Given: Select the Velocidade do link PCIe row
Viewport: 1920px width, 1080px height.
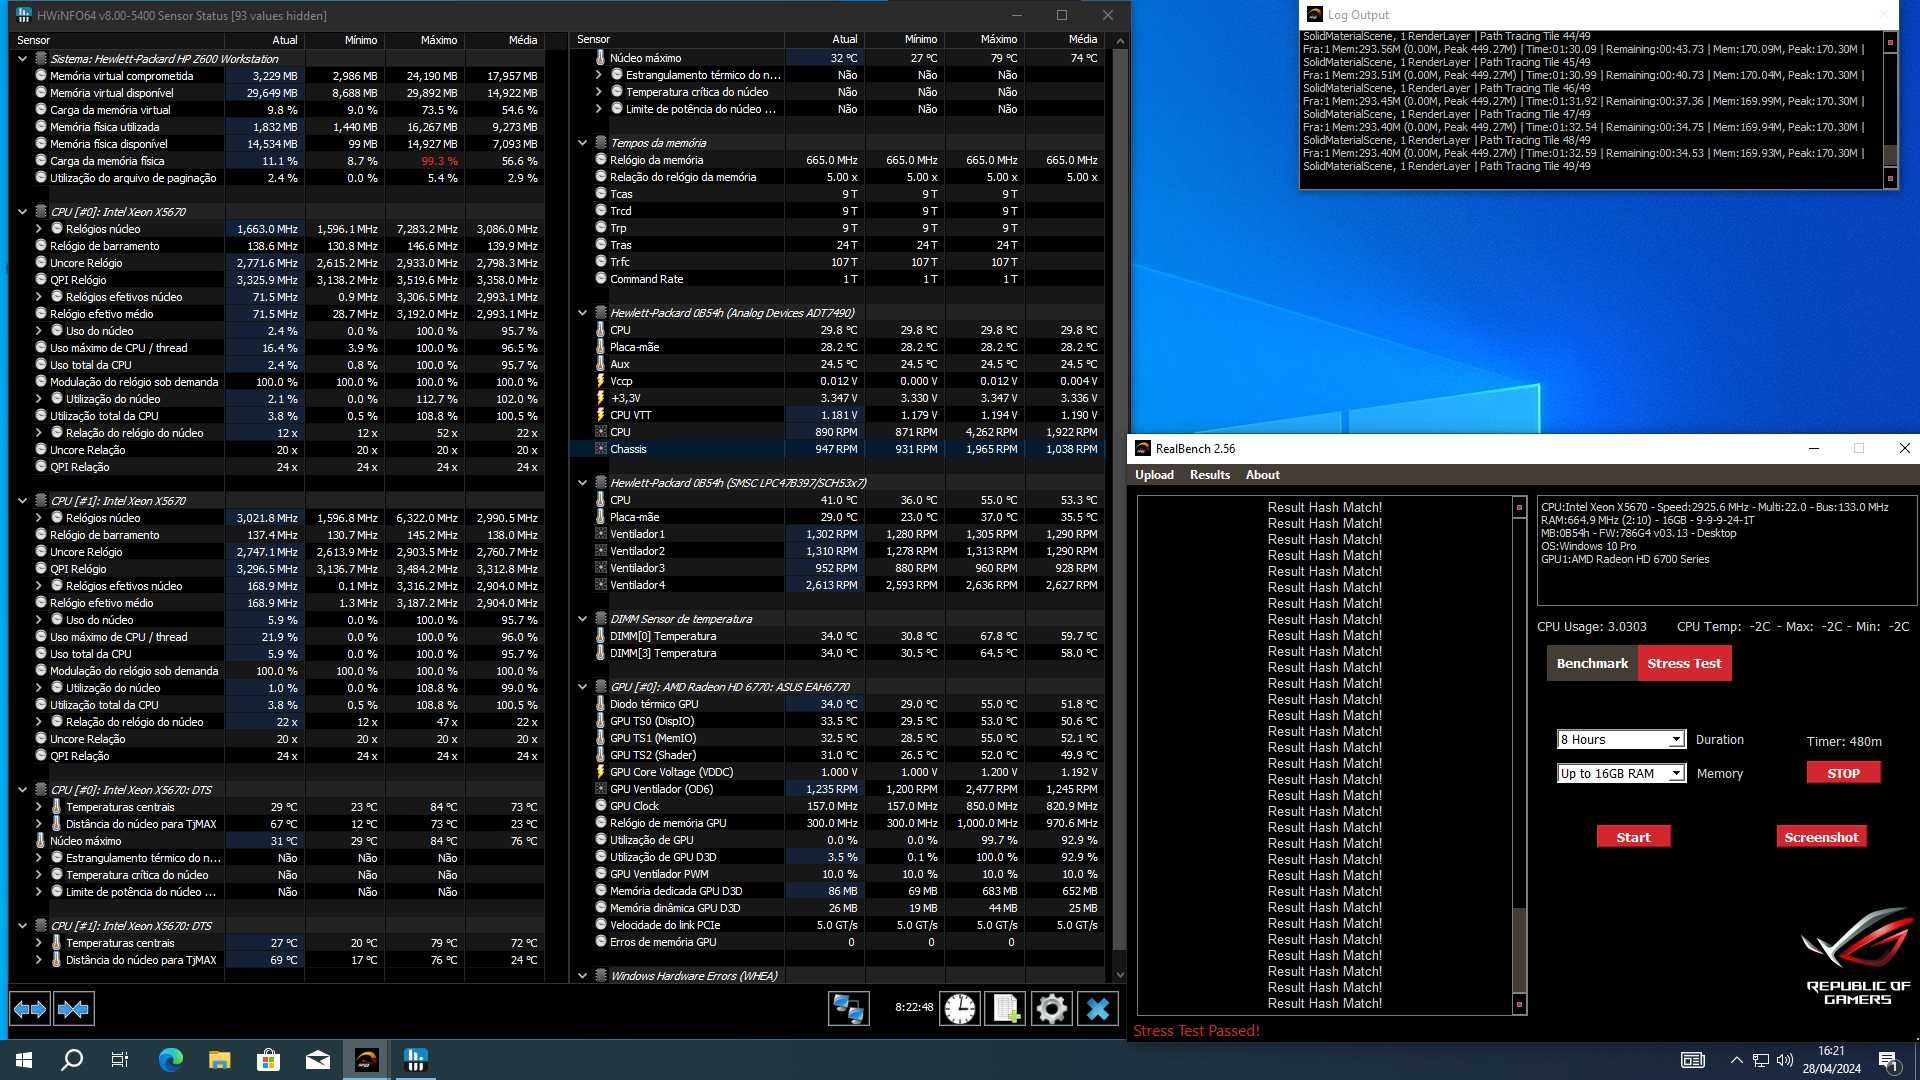Looking at the screenshot, I should 838,925.
